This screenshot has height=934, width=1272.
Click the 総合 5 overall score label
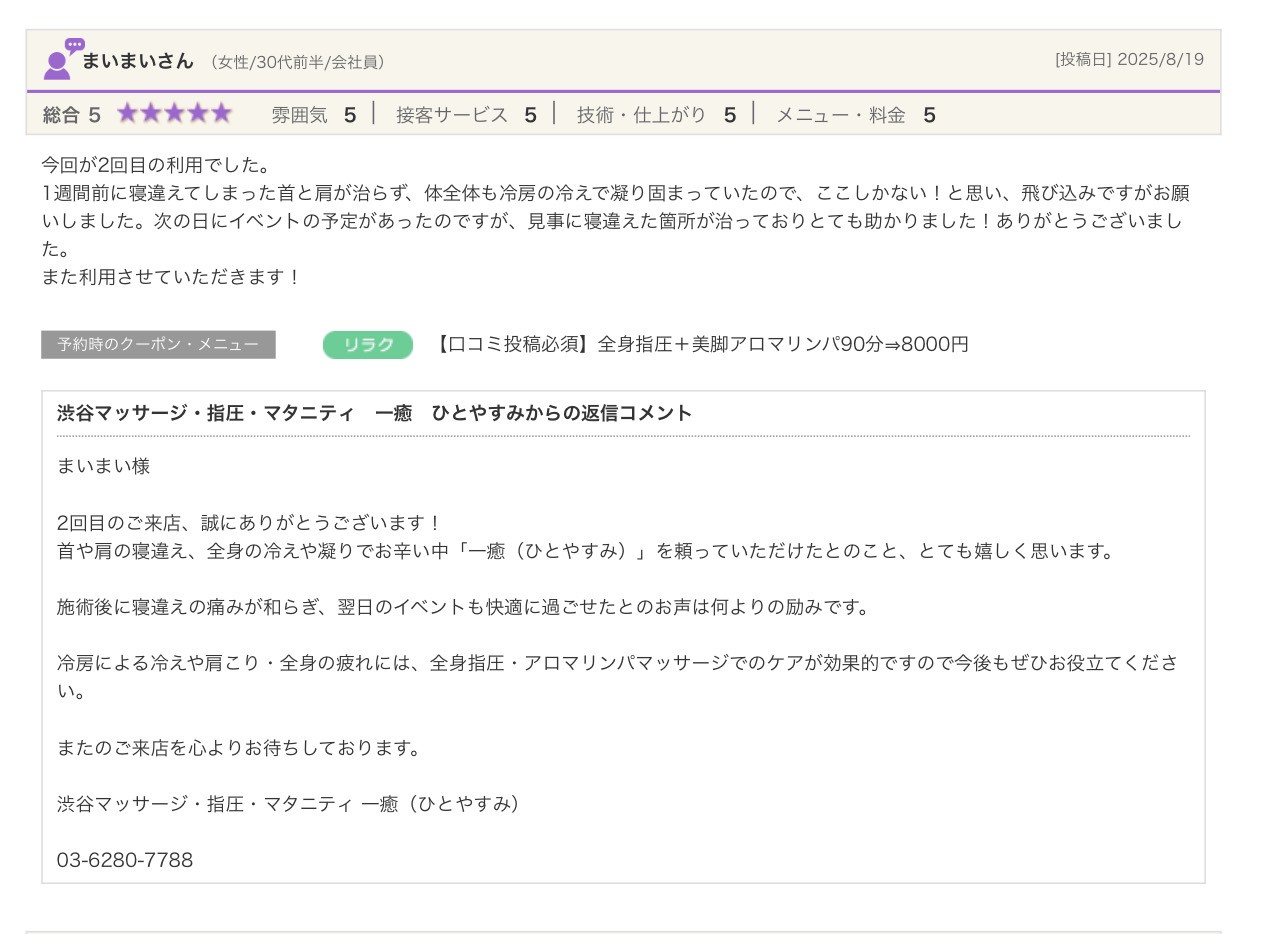pos(71,115)
